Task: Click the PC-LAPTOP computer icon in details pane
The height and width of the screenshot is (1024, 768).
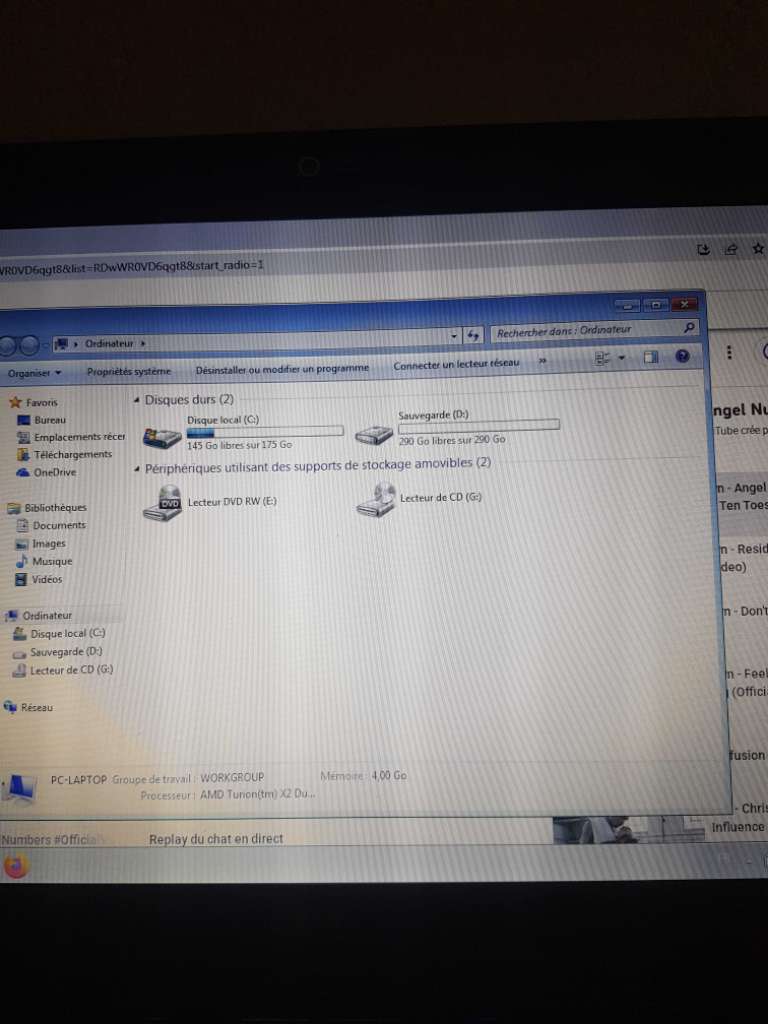Action: click(x=18, y=788)
